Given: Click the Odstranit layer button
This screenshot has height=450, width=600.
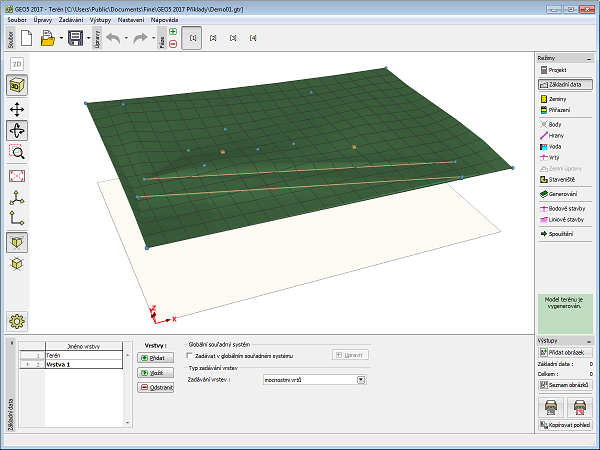Looking at the screenshot, I should click(x=153, y=386).
